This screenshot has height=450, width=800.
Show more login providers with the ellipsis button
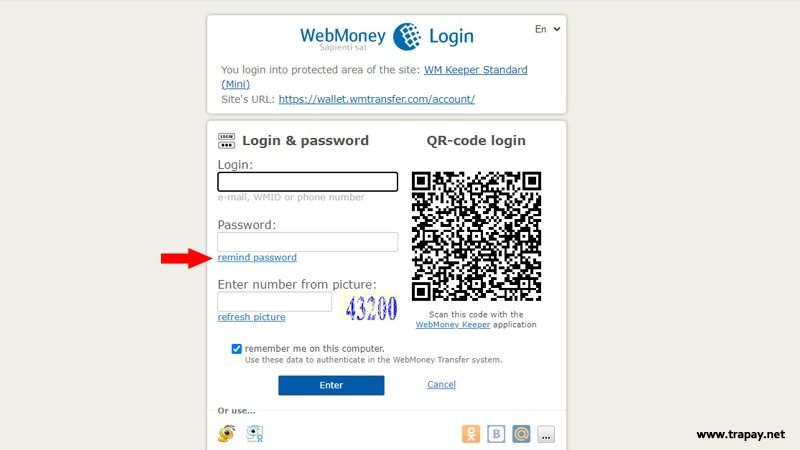(x=546, y=434)
